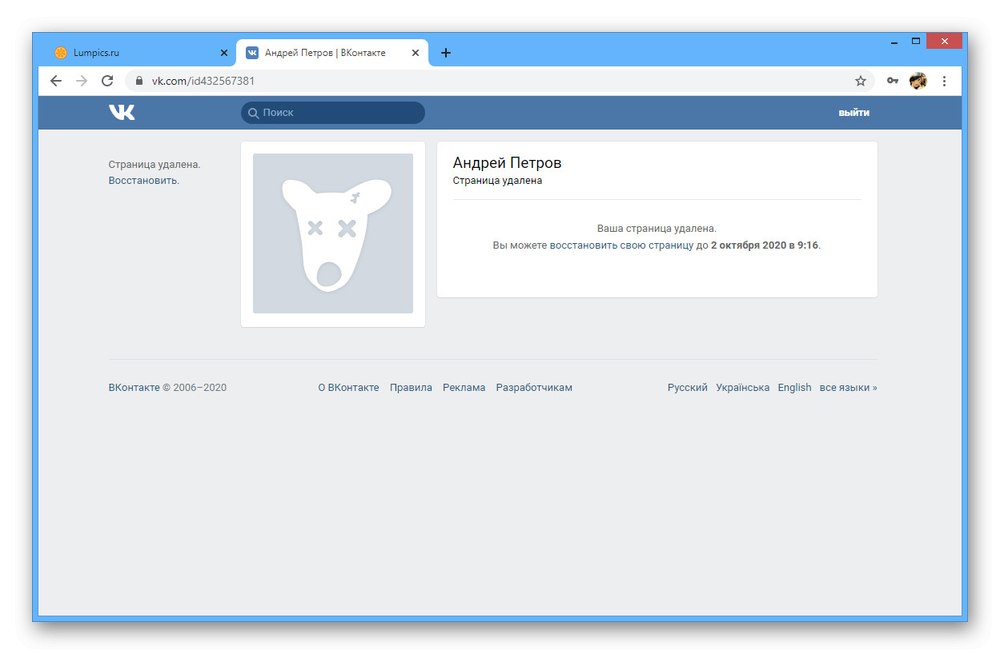Open О ВКонтакте footer link

pos(348,387)
